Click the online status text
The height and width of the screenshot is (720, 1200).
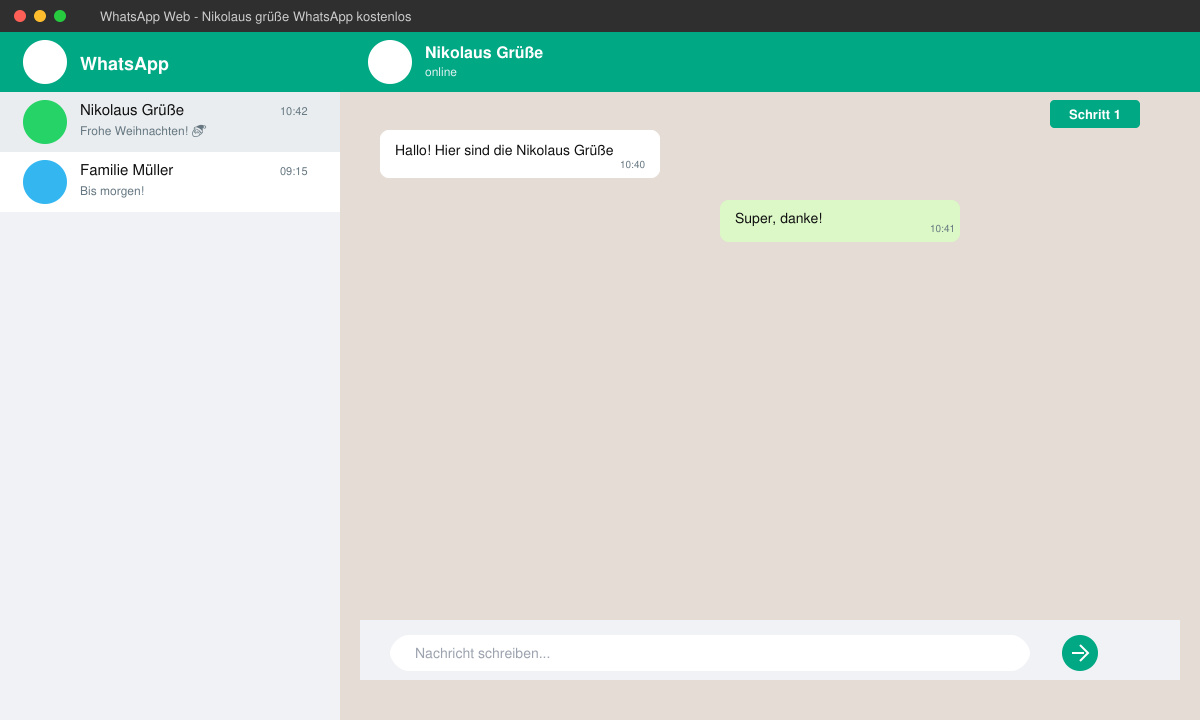pyautogui.click(x=441, y=73)
